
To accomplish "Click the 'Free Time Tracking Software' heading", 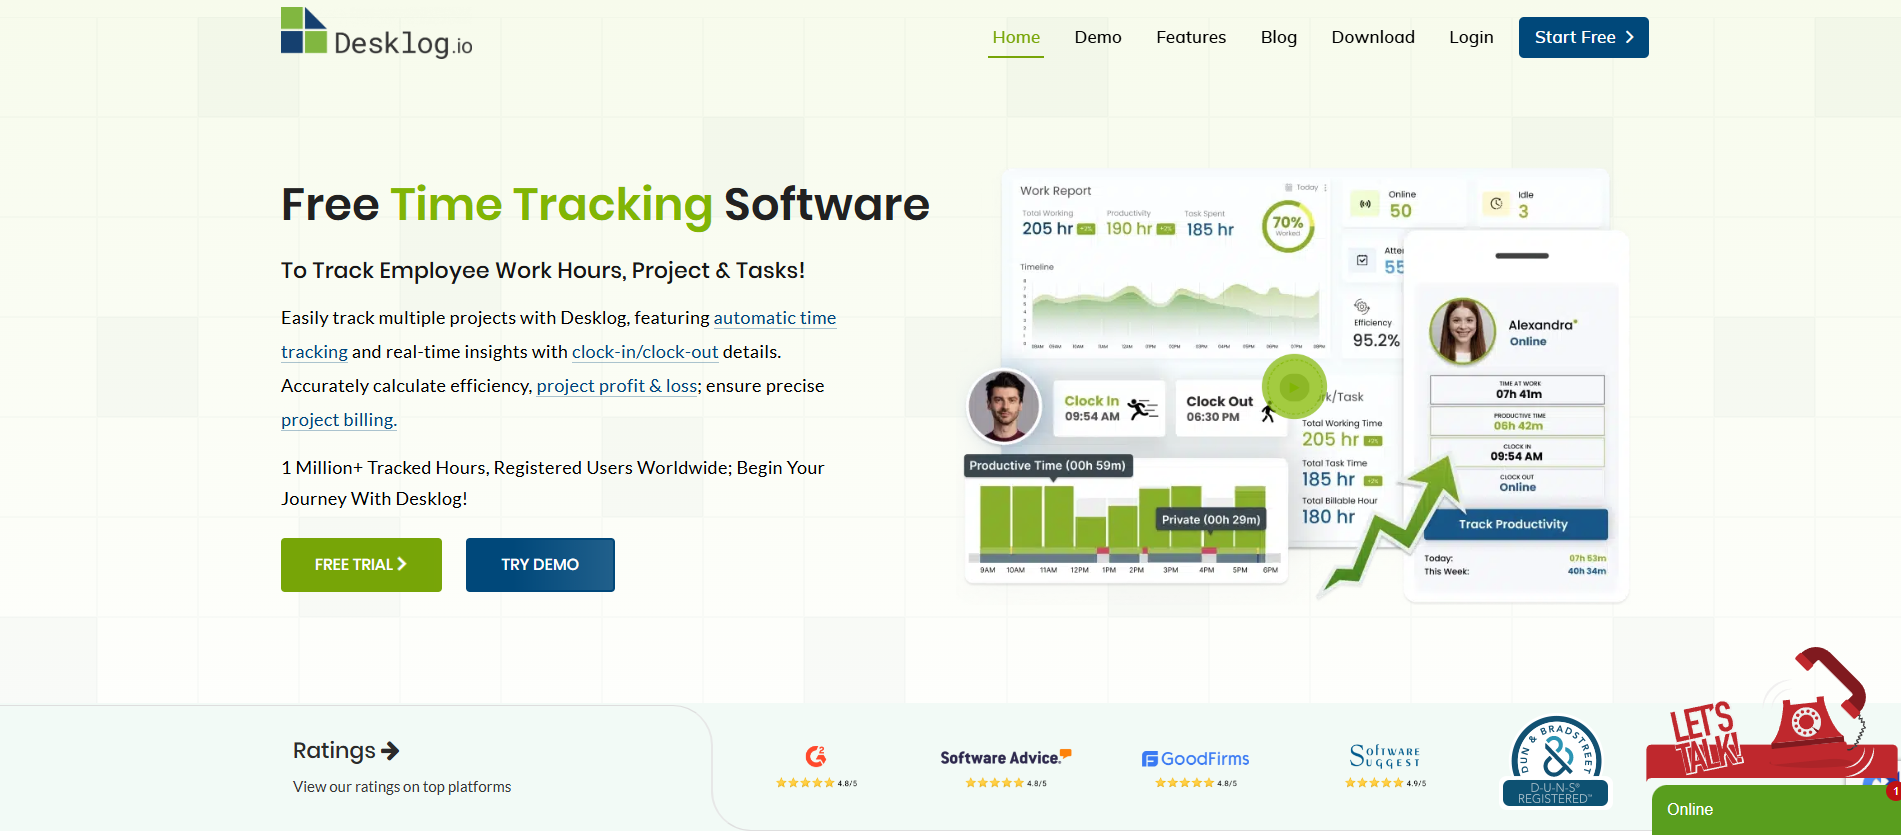I will [605, 204].
